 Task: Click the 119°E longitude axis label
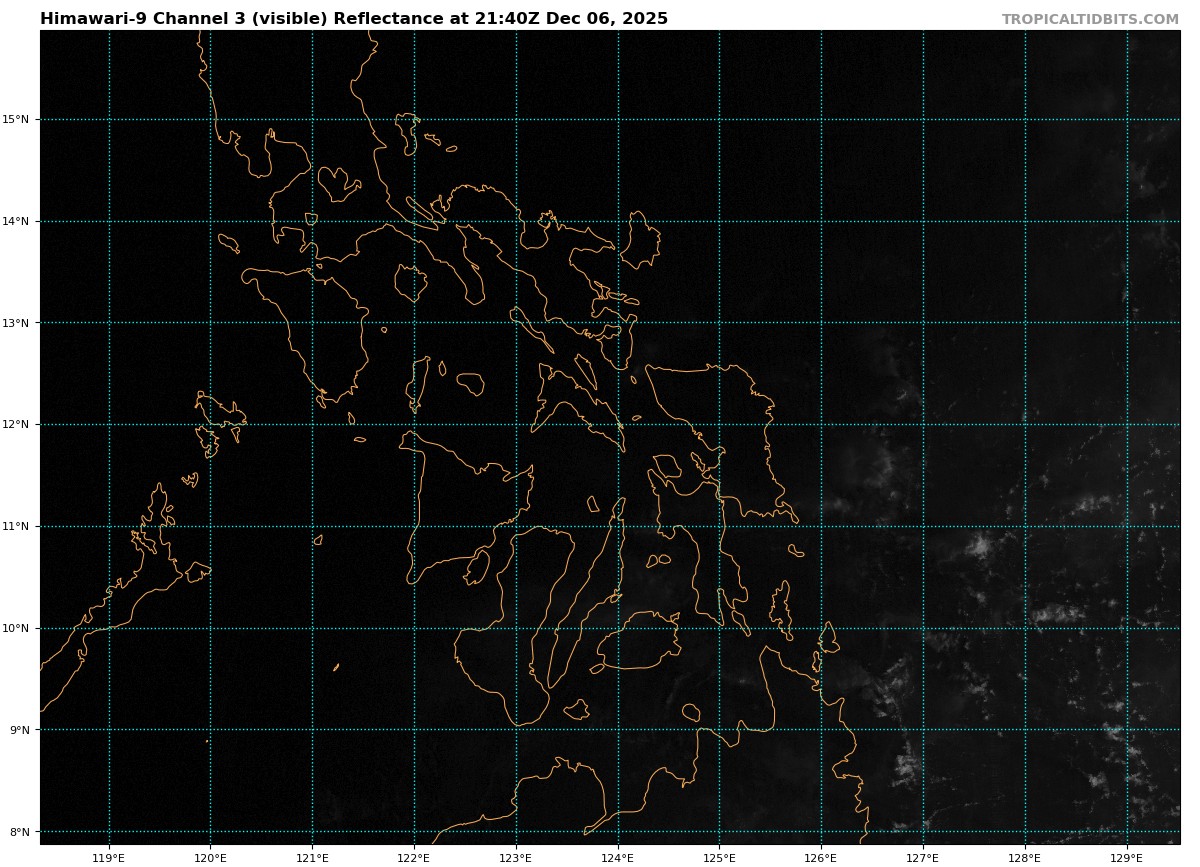click(x=109, y=858)
